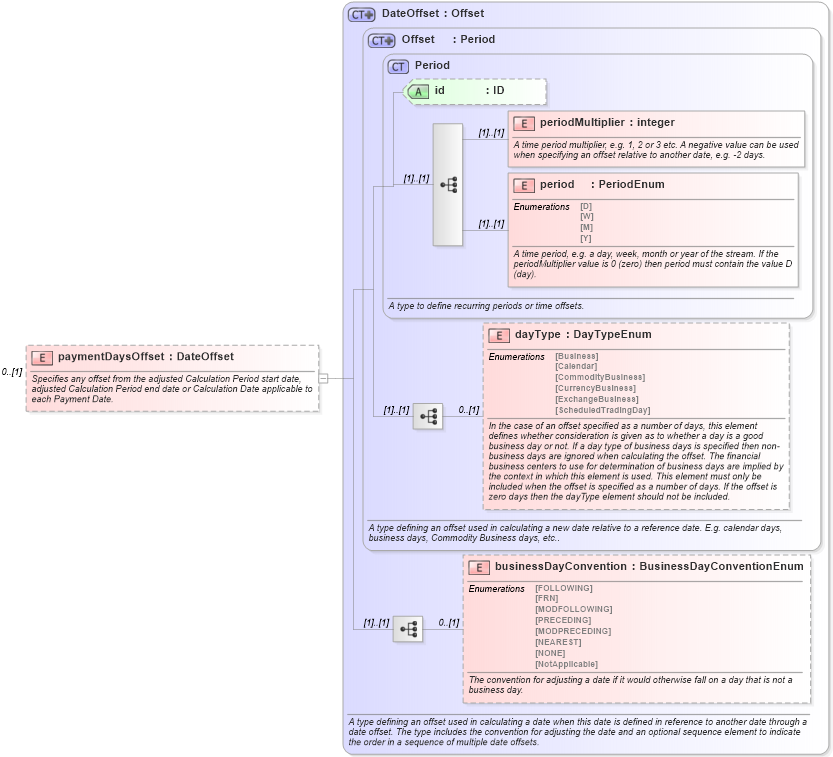
Task: Click the 0..[1] cardinality label near businessDayConvention
Action: [447, 620]
